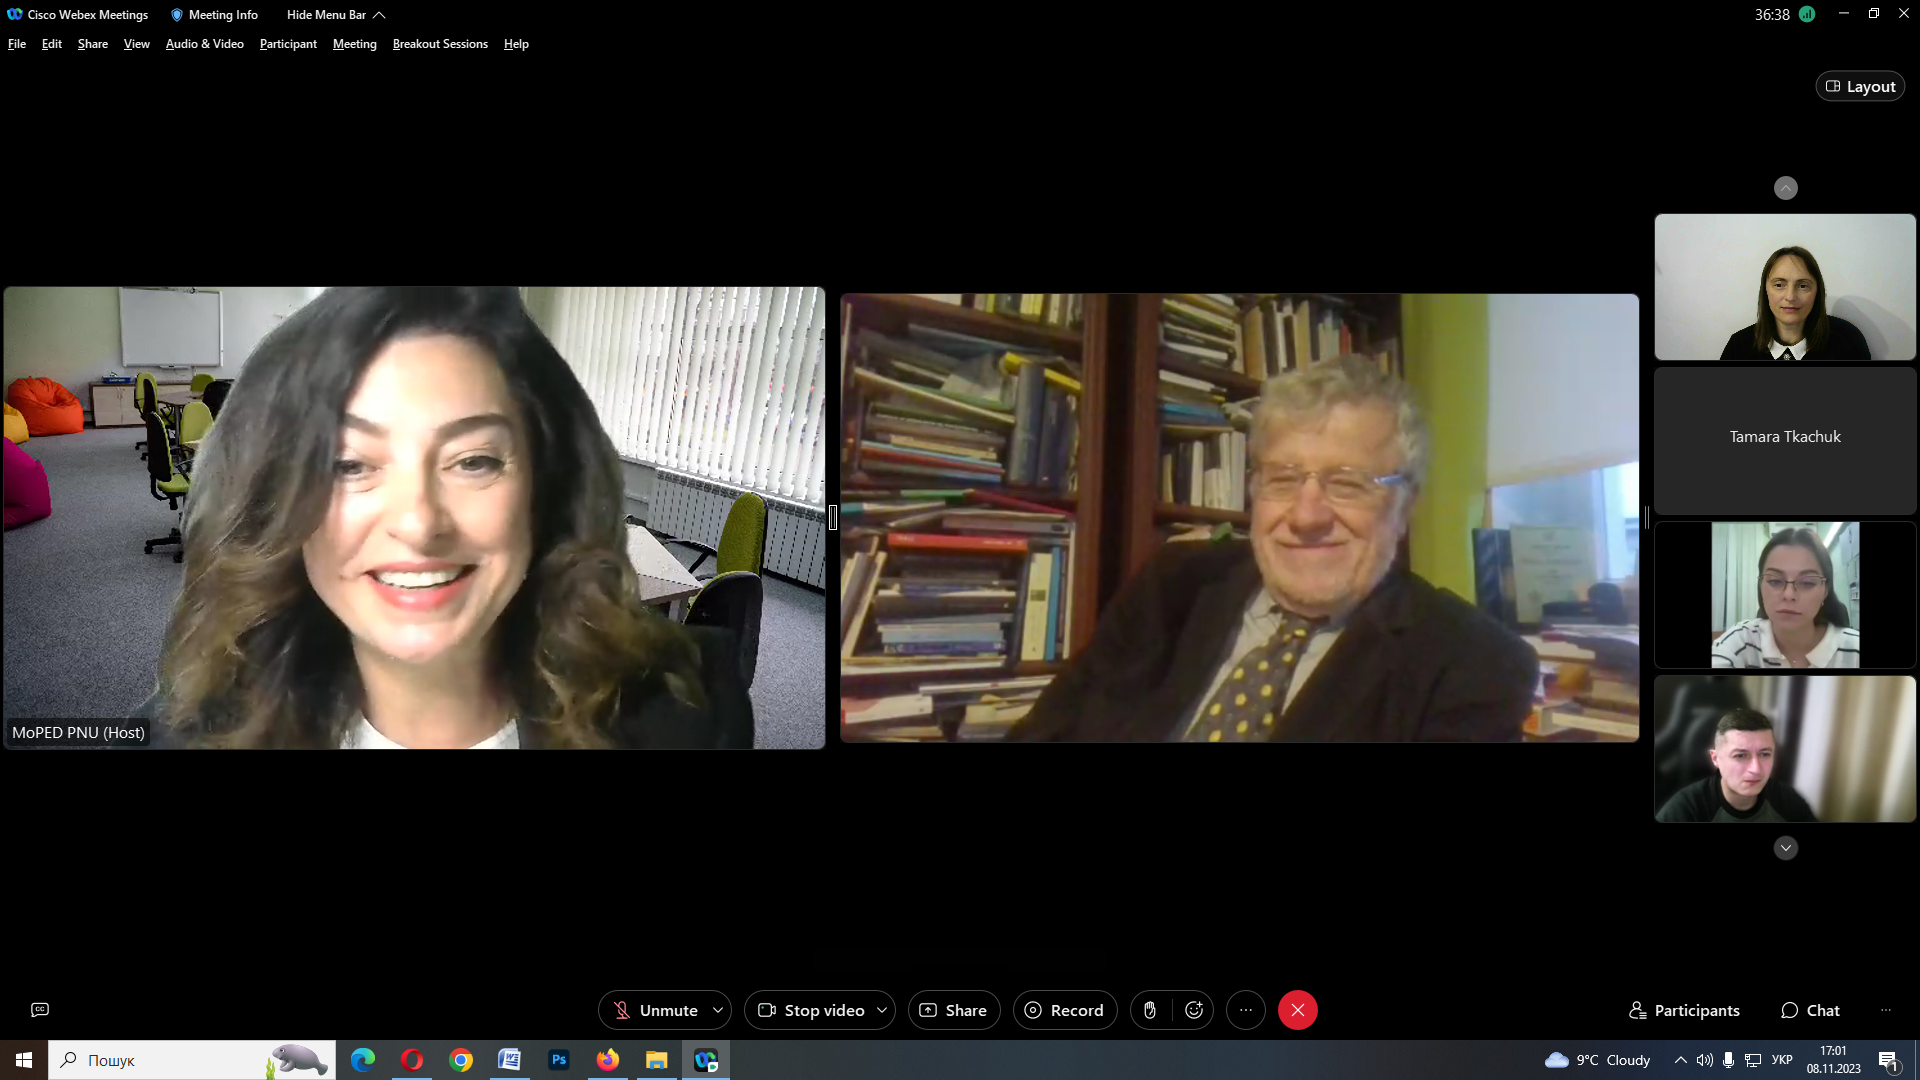Click the Layout button

click(1860, 87)
